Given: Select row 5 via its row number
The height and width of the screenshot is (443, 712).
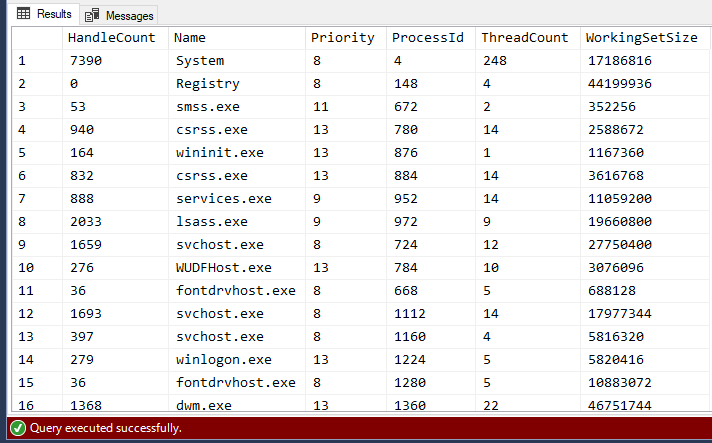Looking at the screenshot, I should 37,153.
